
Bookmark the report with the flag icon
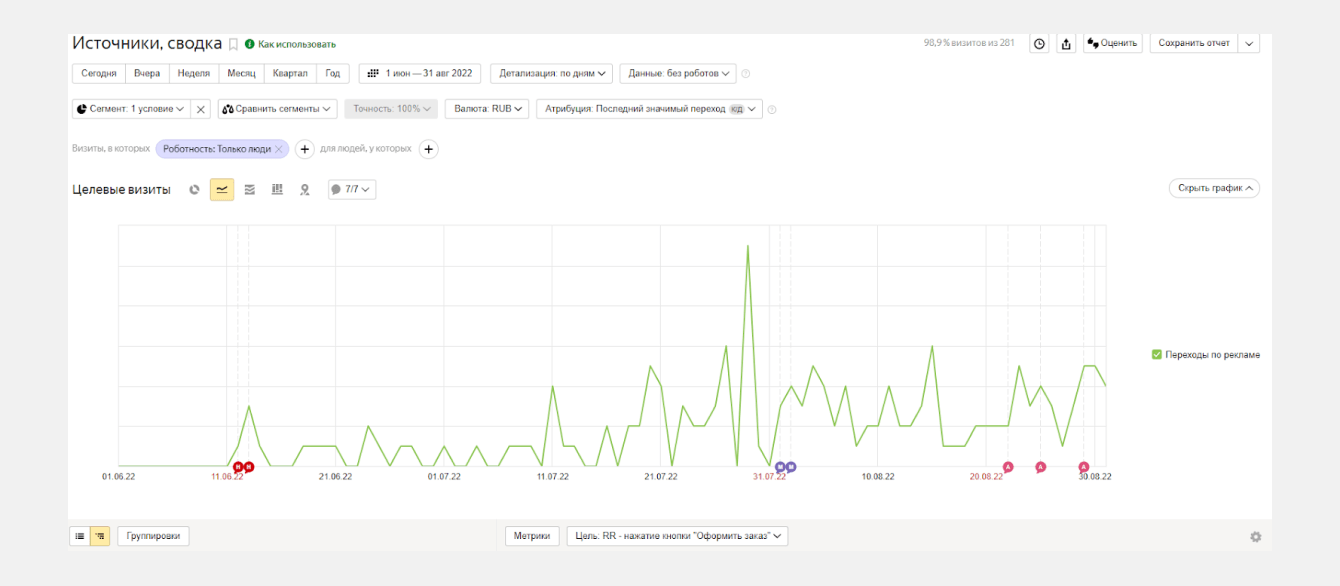point(233,44)
